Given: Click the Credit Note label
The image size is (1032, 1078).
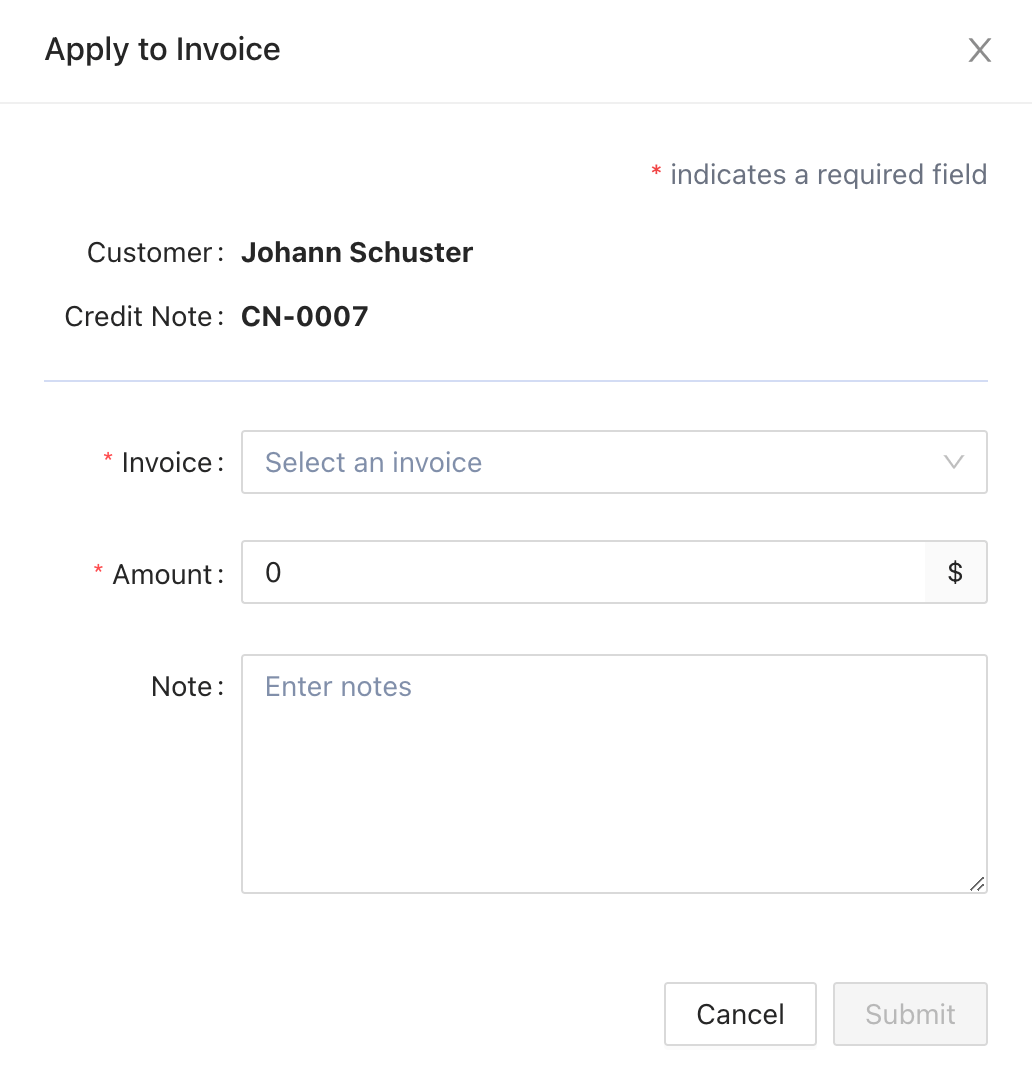Looking at the screenshot, I should (x=139, y=317).
